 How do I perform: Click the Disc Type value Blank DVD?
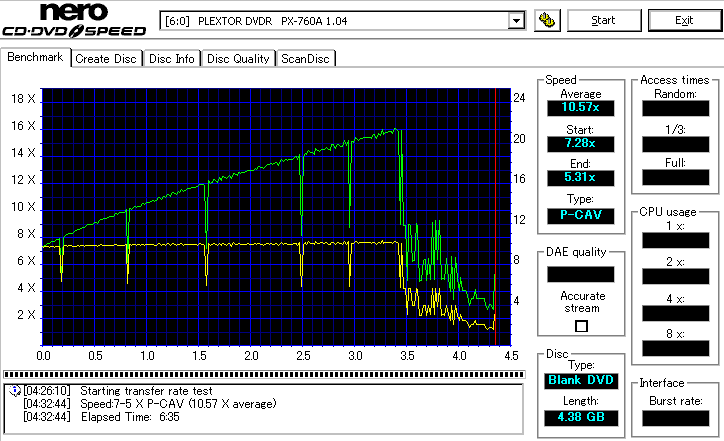pyautogui.click(x=581, y=381)
